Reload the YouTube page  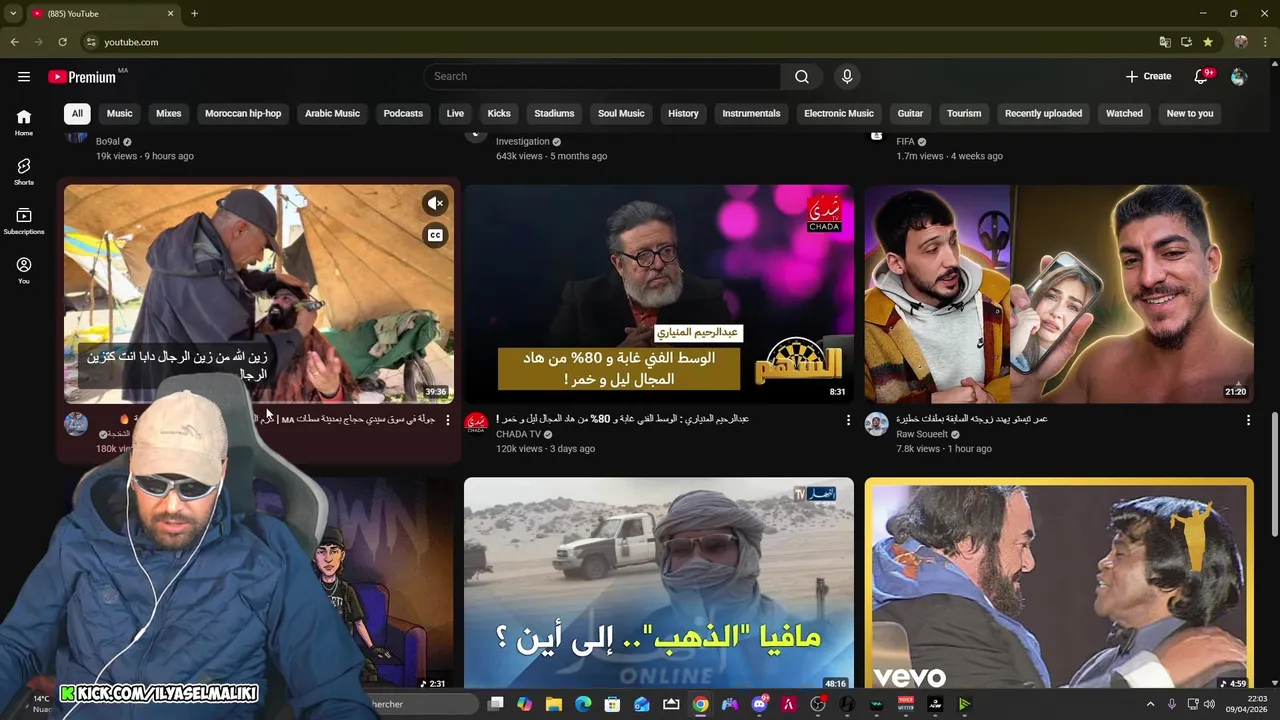point(62,42)
